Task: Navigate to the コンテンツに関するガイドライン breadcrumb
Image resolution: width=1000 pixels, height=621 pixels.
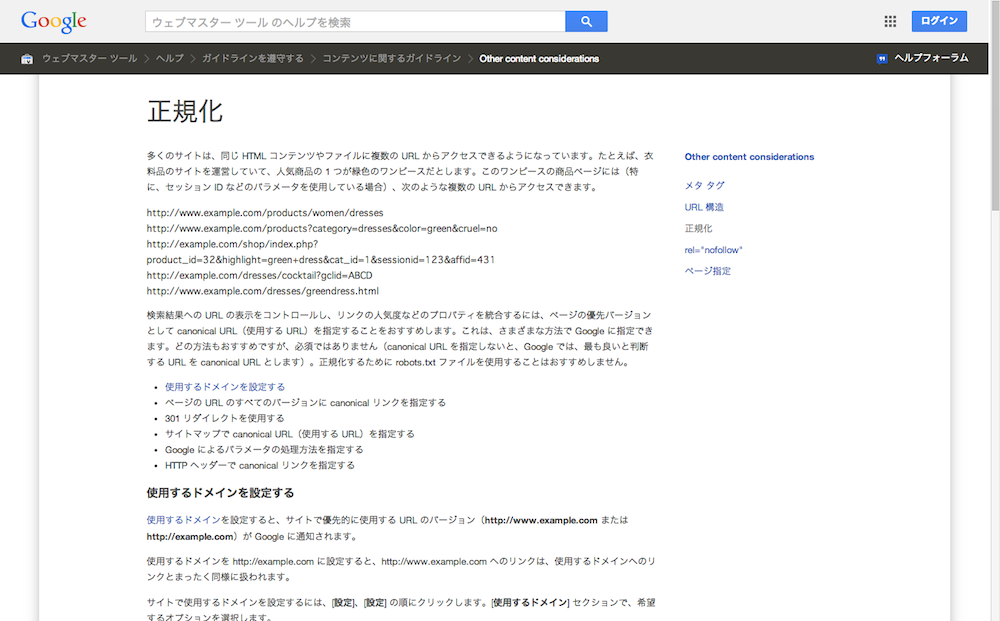Action: click(x=392, y=59)
